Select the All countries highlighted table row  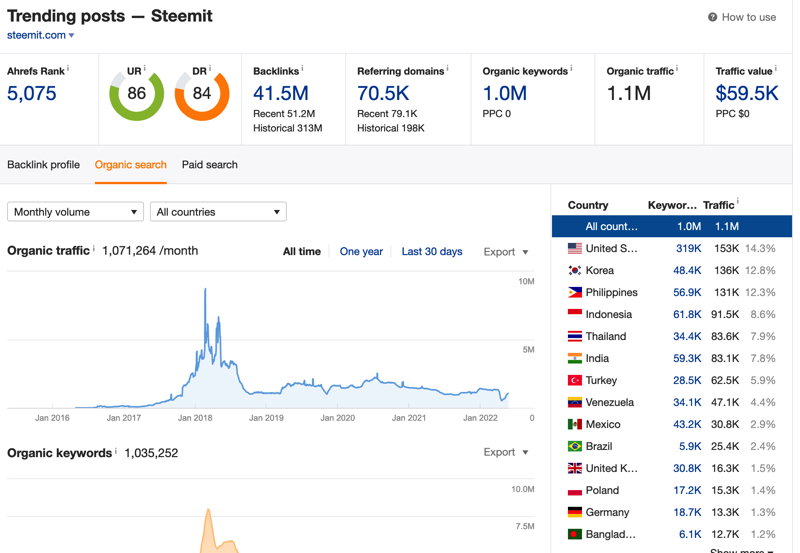tap(672, 227)
